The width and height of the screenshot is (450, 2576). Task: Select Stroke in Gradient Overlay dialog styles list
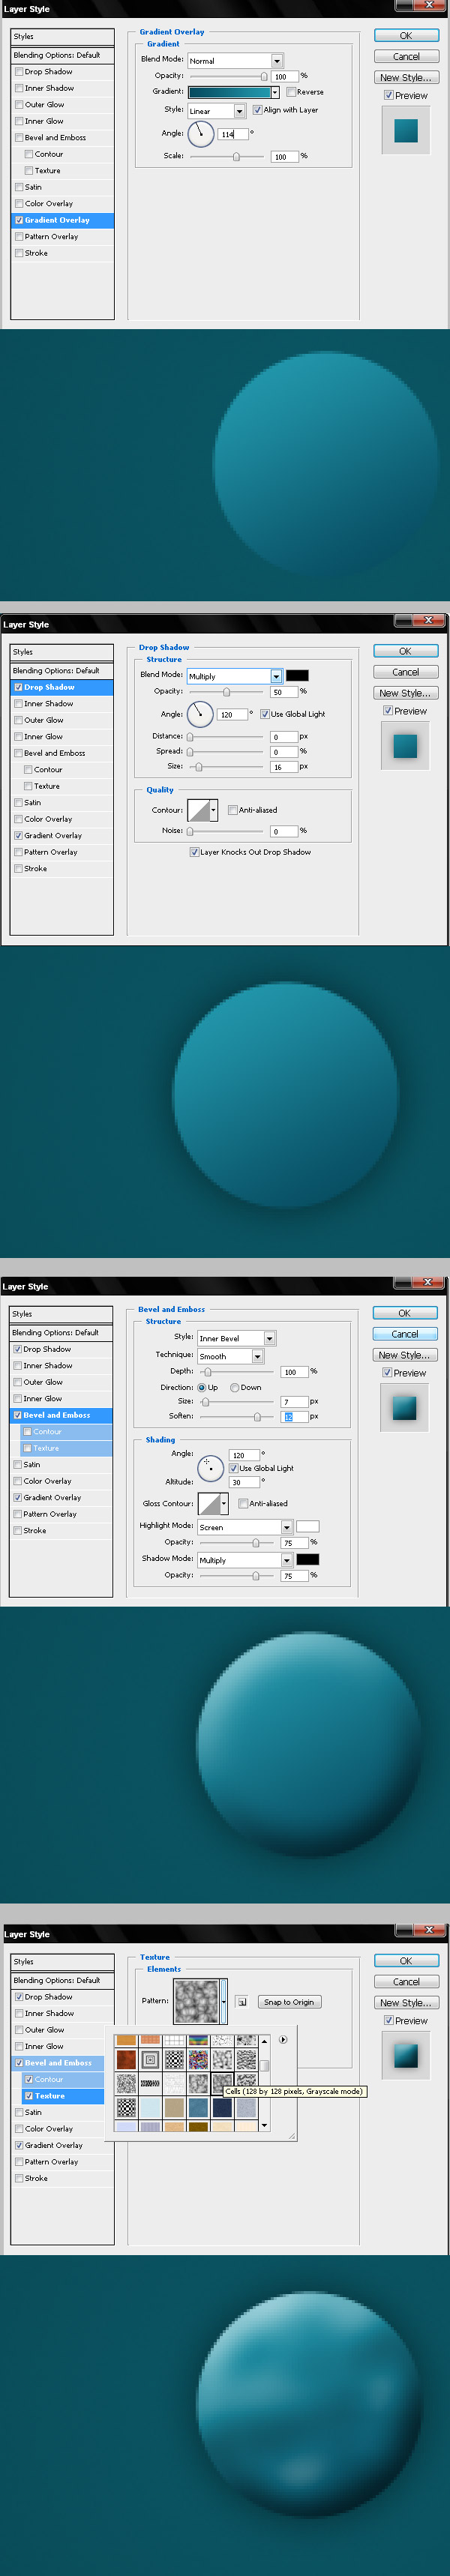pos(36,253)
